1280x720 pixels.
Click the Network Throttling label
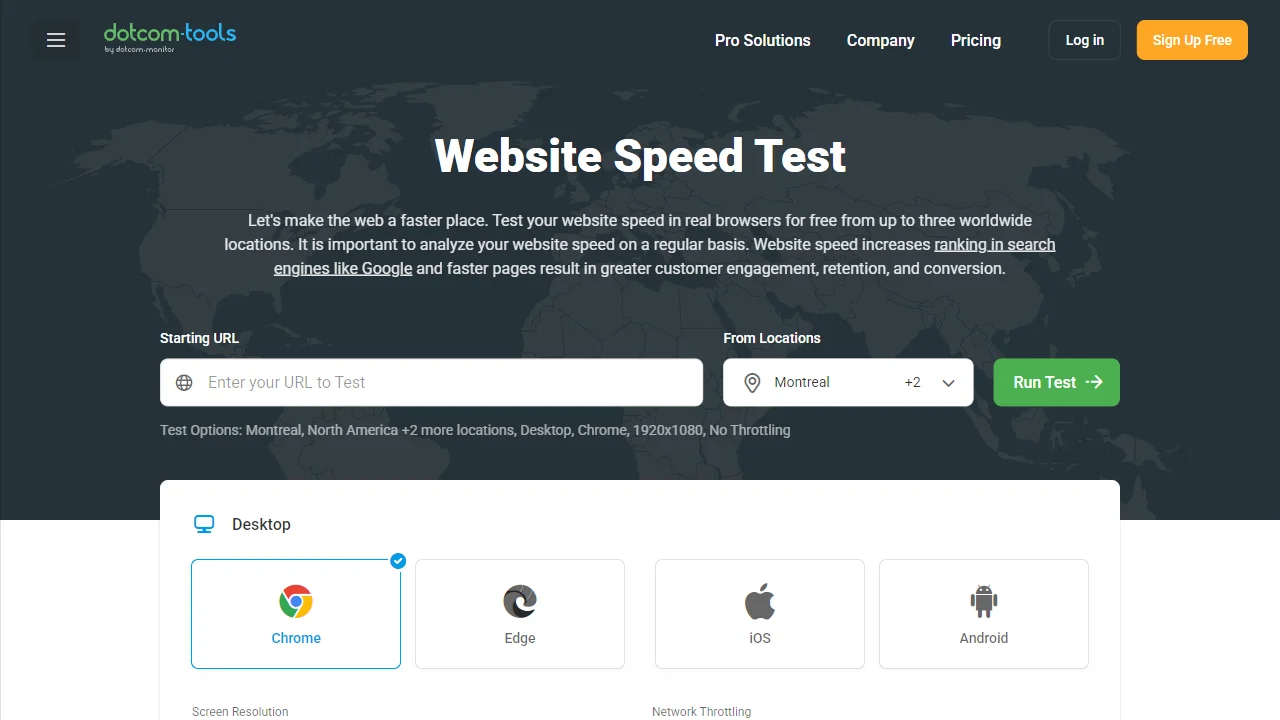click(701, 712)
